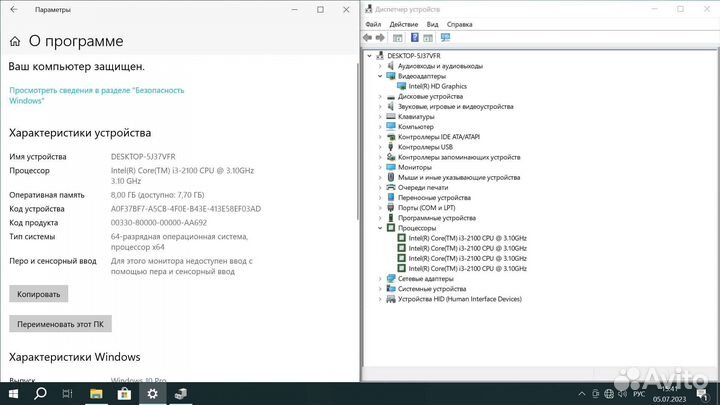Click device name DESKTOP-5J37VFR in Settings
Image resolution: width=720 pixels, height=405 pixels.
pyautogui.click(x=143, y=157)
